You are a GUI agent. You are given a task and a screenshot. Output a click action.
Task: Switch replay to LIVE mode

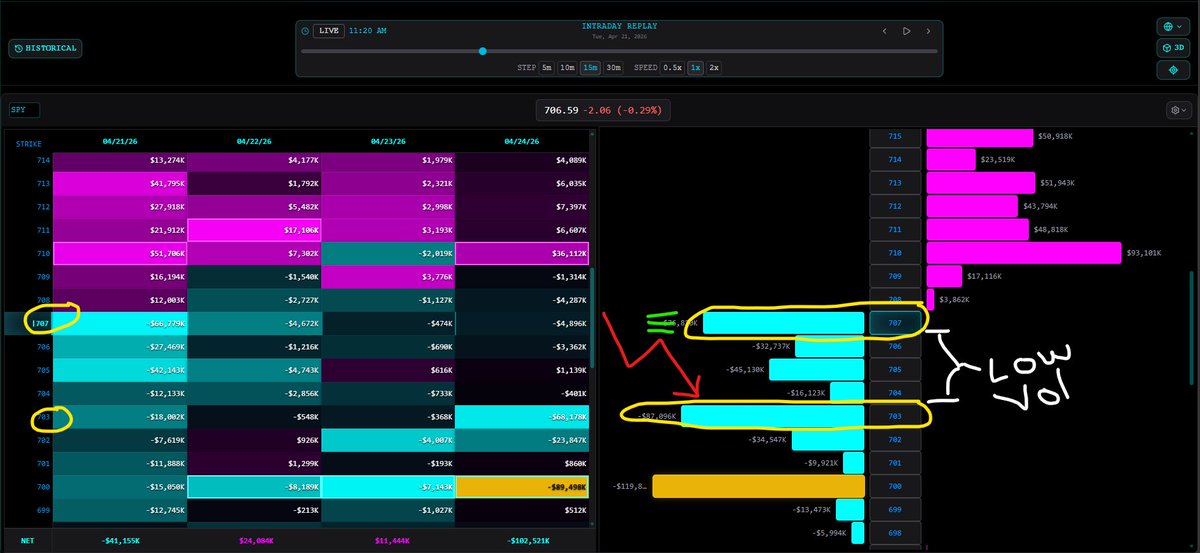(x=329, y=31)
